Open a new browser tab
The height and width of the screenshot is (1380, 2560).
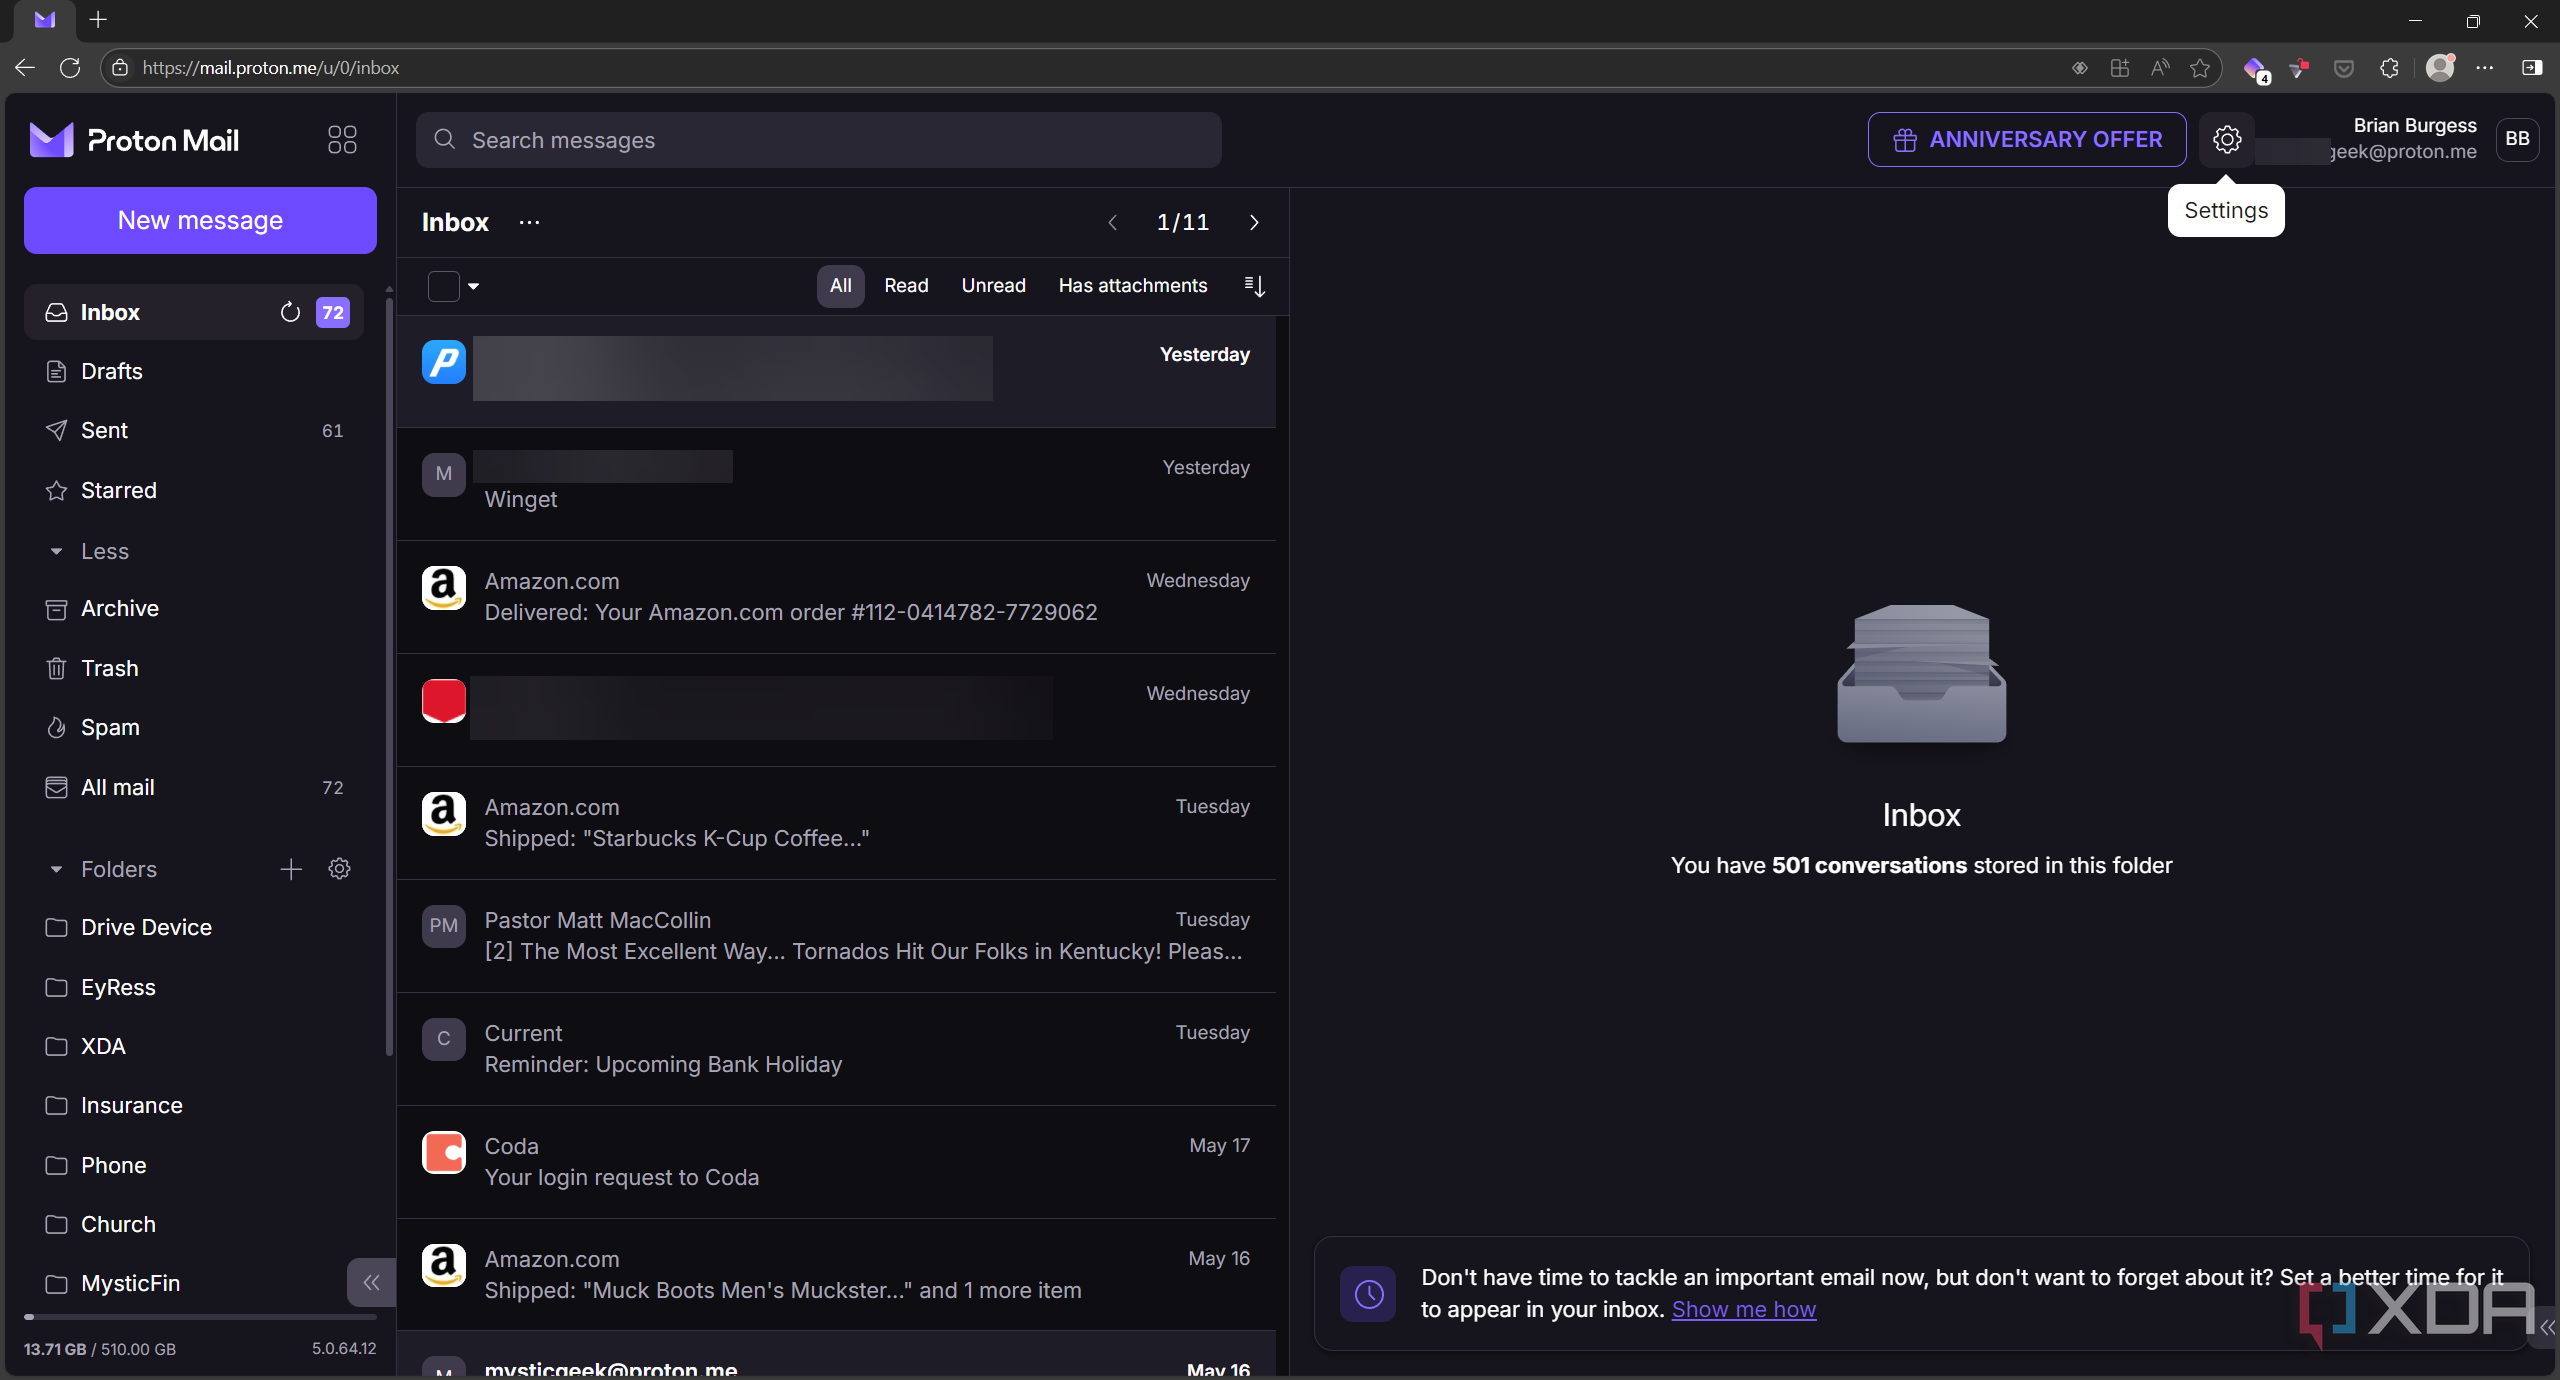98,20
